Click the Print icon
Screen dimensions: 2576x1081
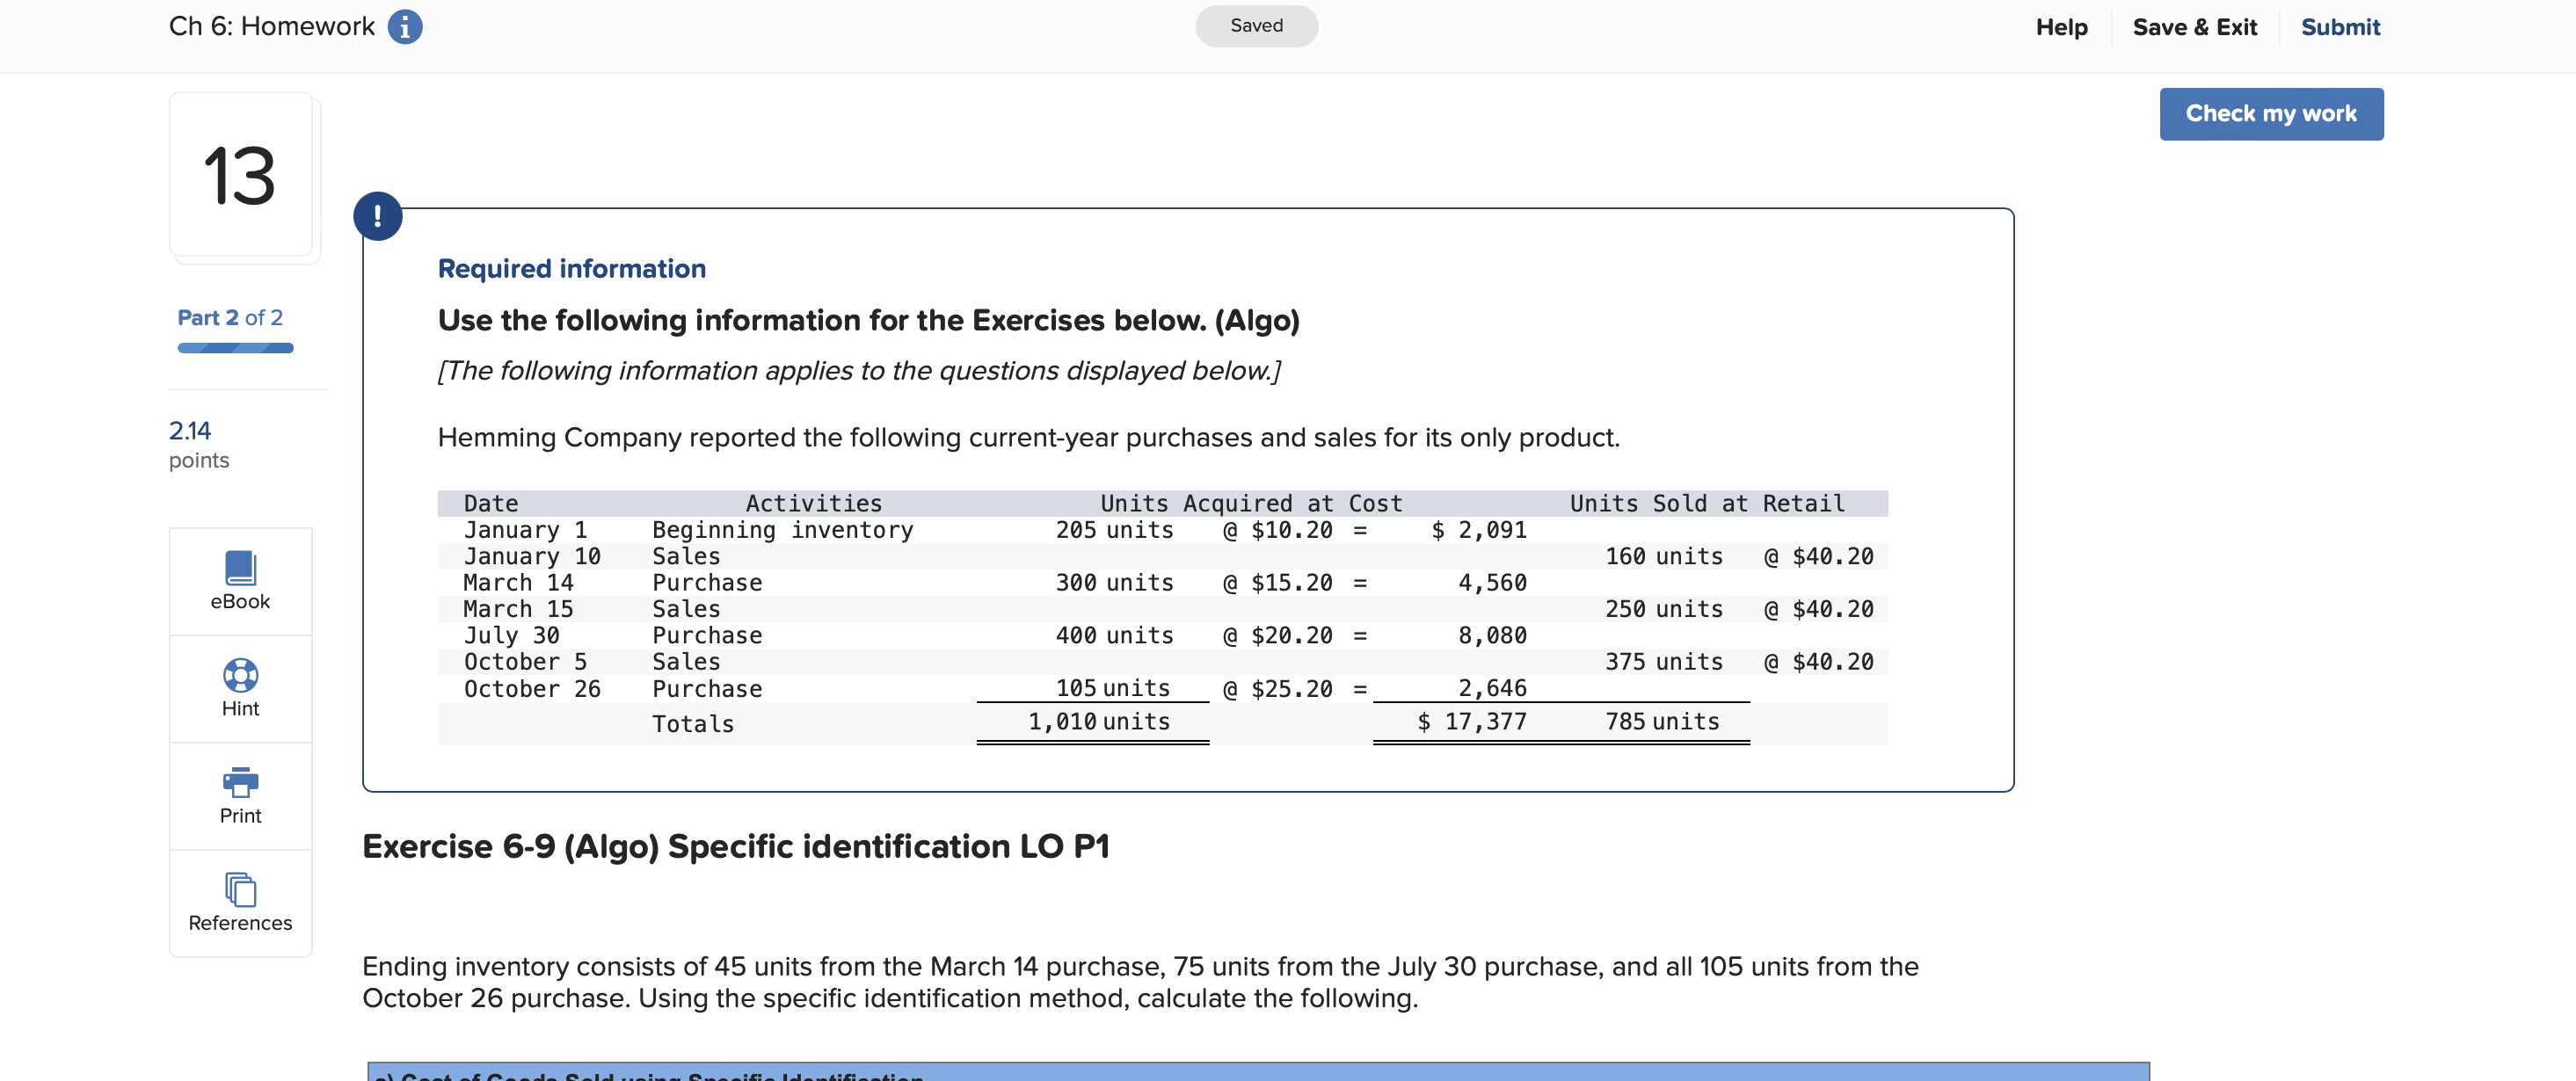[240, 782]
